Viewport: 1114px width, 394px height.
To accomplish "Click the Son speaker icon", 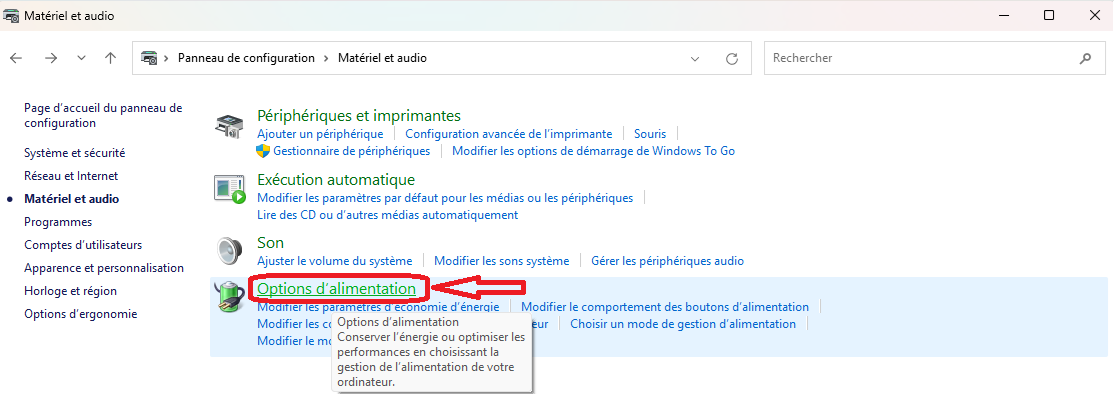I will [x=230, y=250].
